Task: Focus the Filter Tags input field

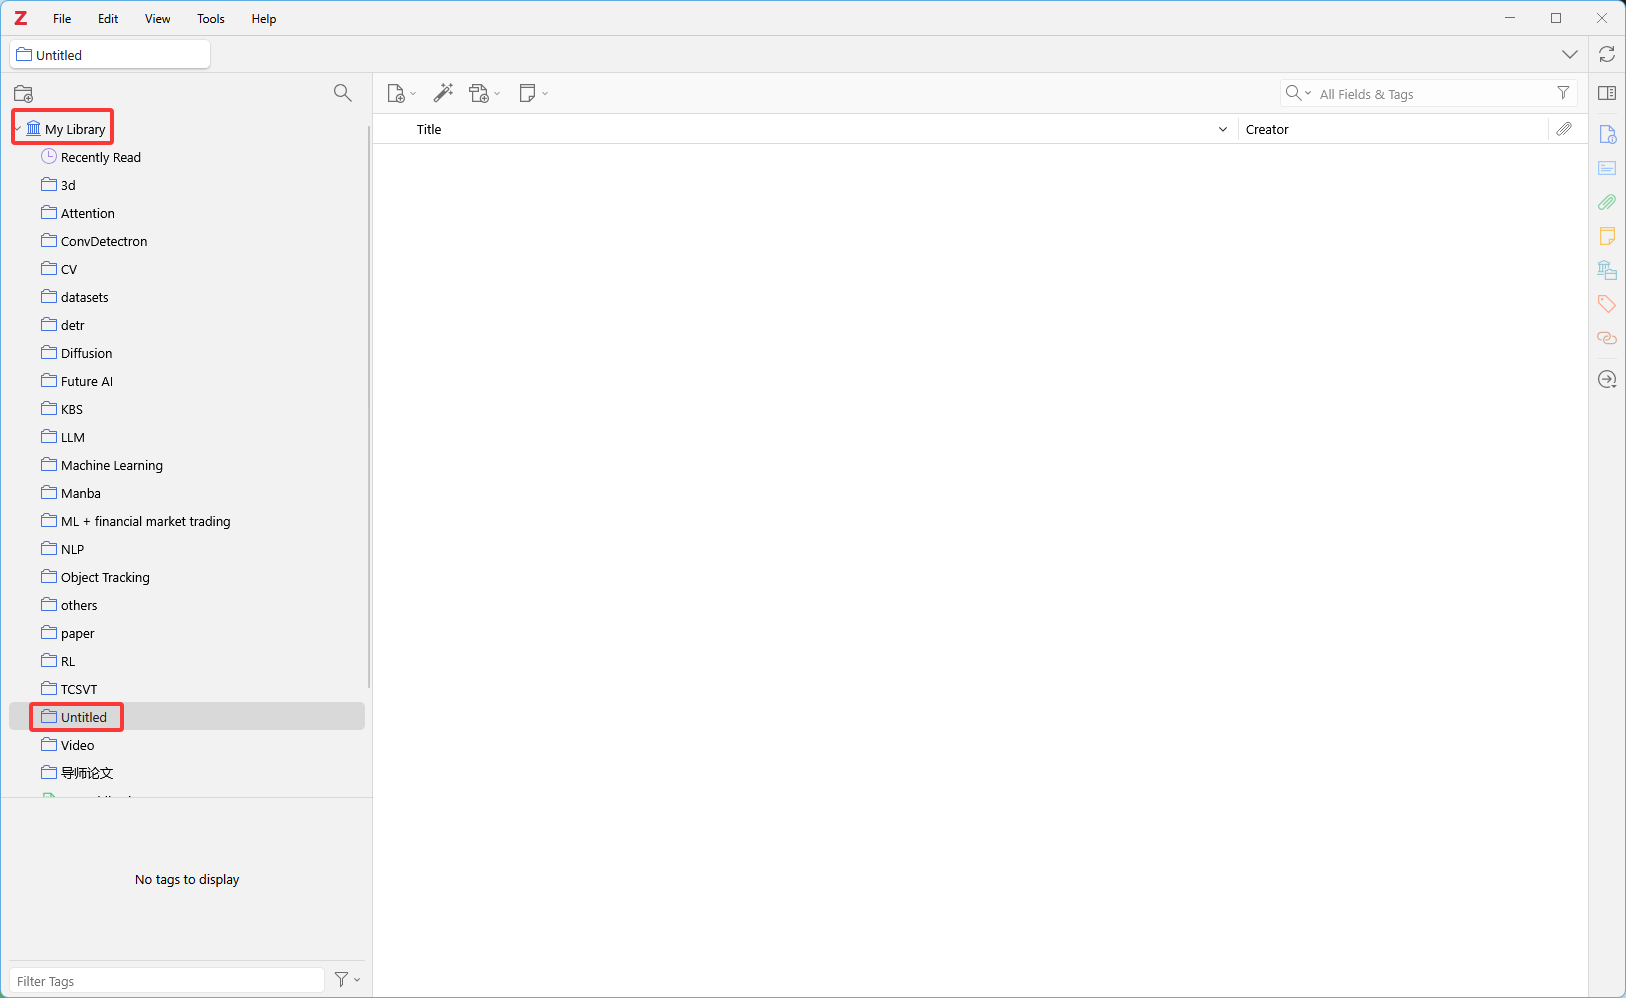Action: point(167,980)
